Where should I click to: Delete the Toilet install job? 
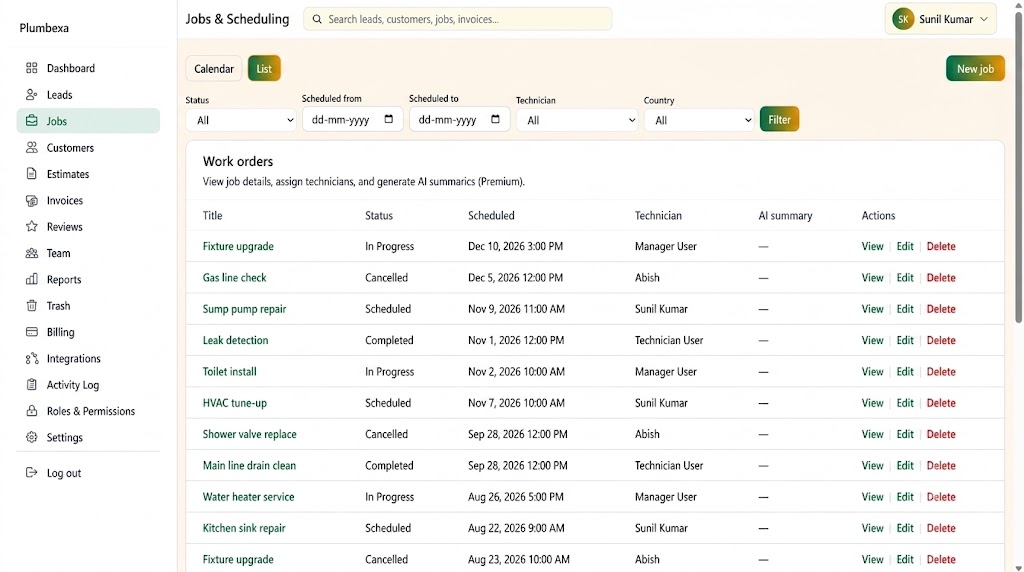[941, 372]
